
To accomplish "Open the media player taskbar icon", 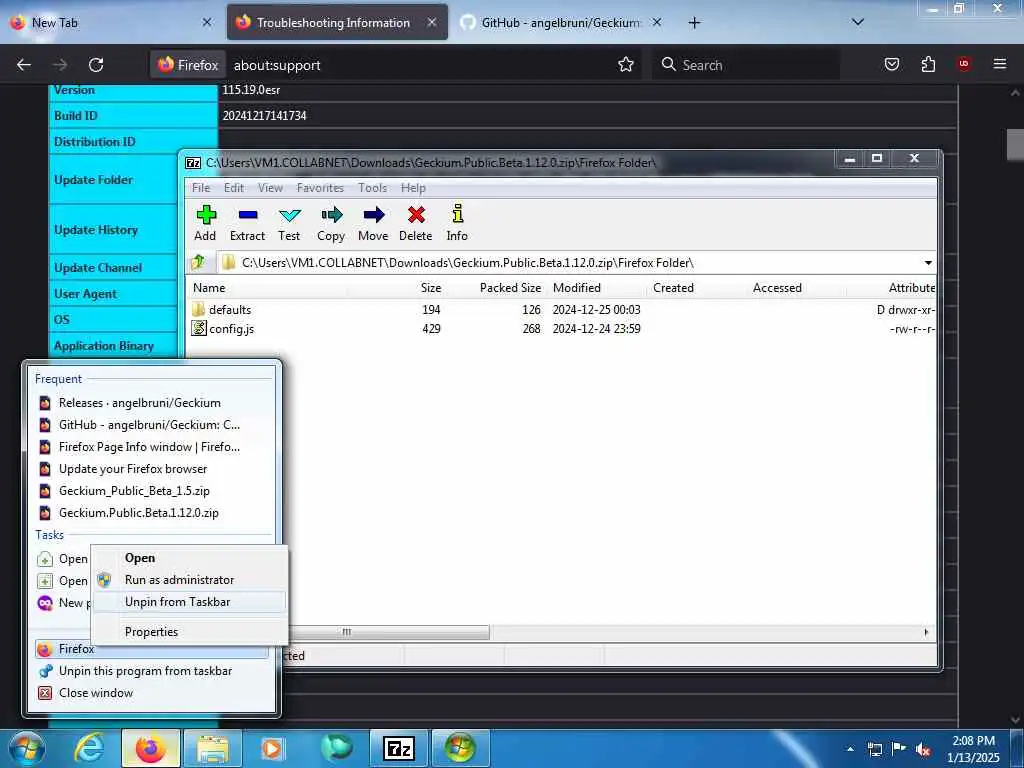I will pos(272,748).
